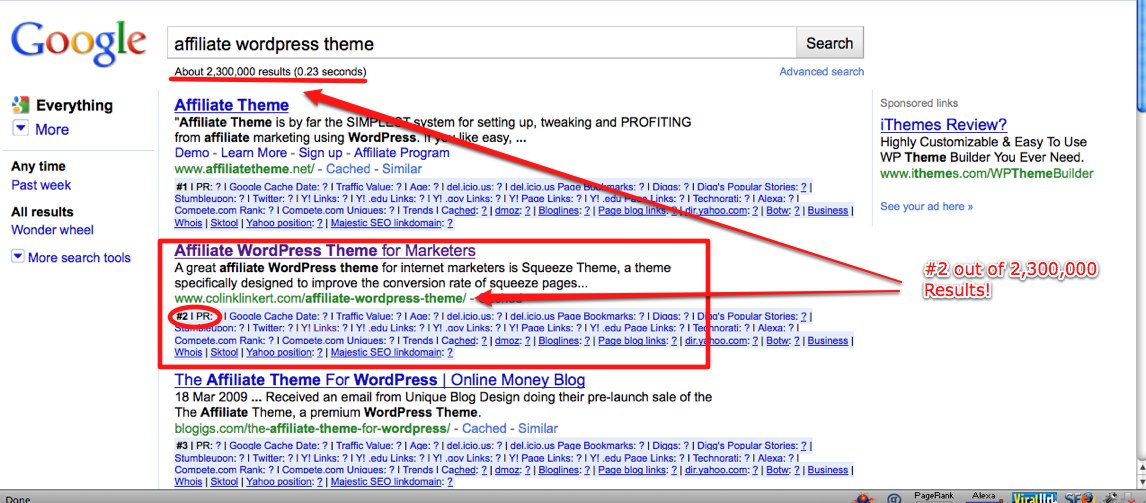Filter results to Past week

(41, 185)
